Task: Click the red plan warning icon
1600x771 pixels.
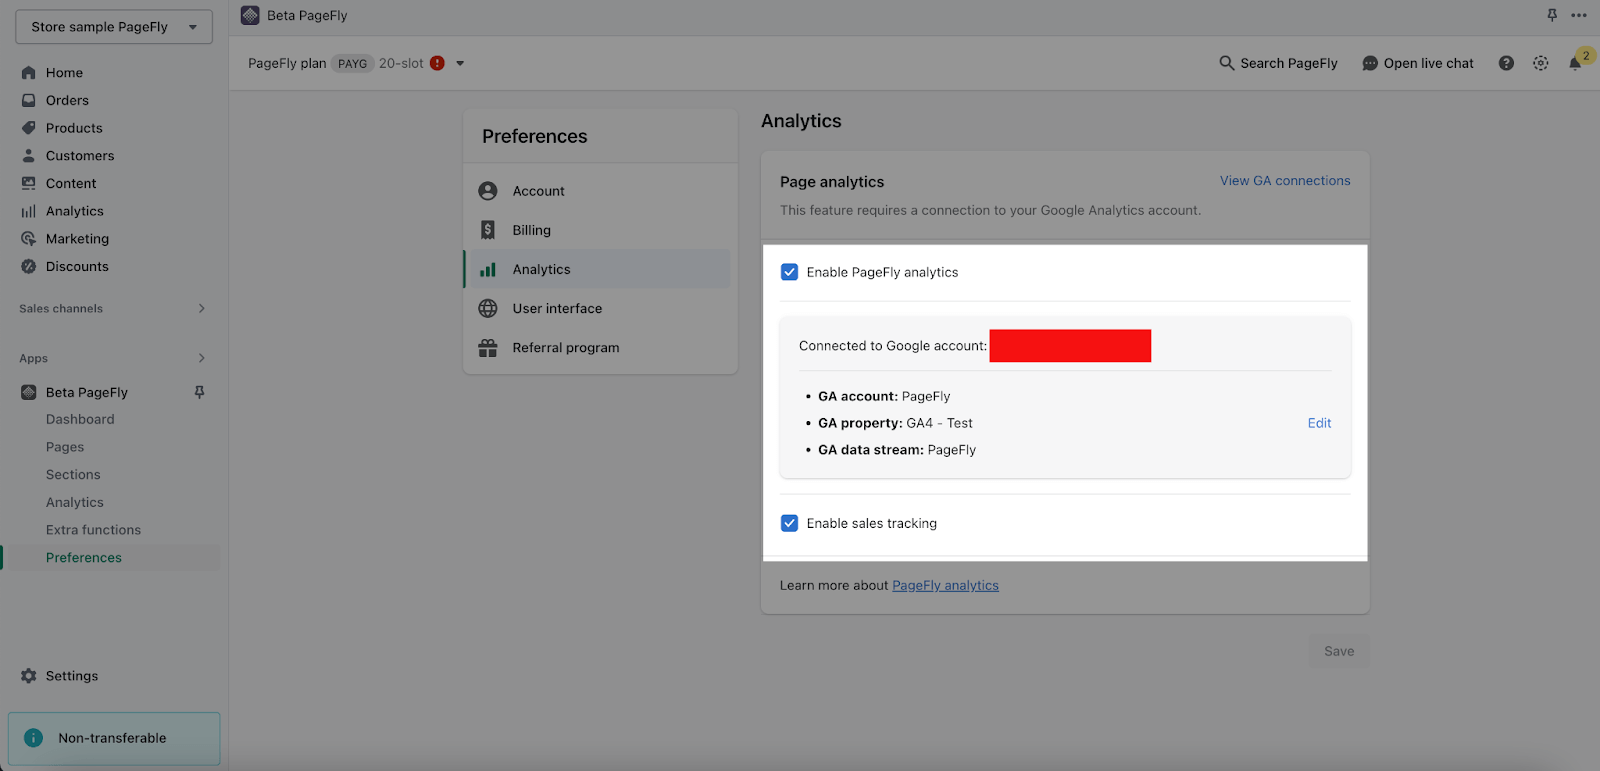Action: [x=437, y=63]
